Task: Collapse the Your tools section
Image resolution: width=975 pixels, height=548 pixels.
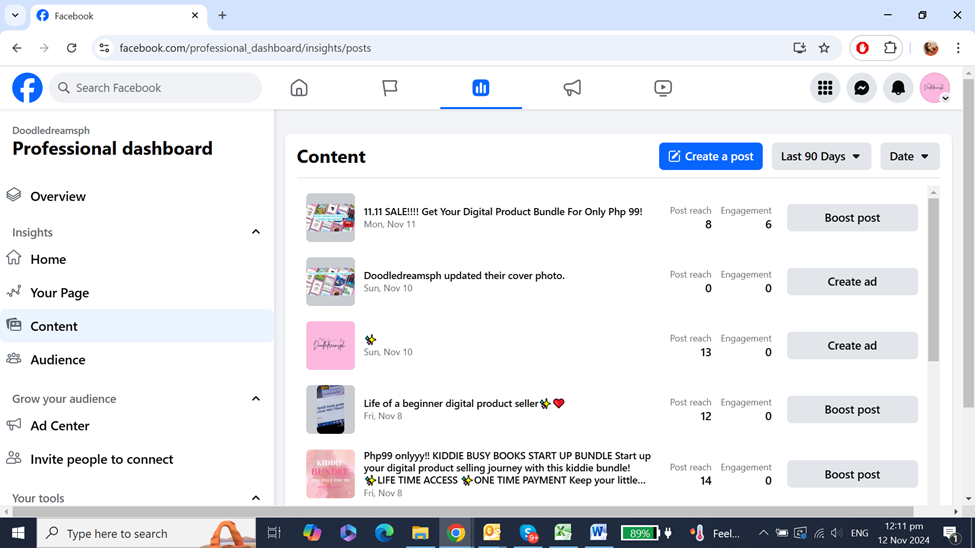Action: click(256, 498)
